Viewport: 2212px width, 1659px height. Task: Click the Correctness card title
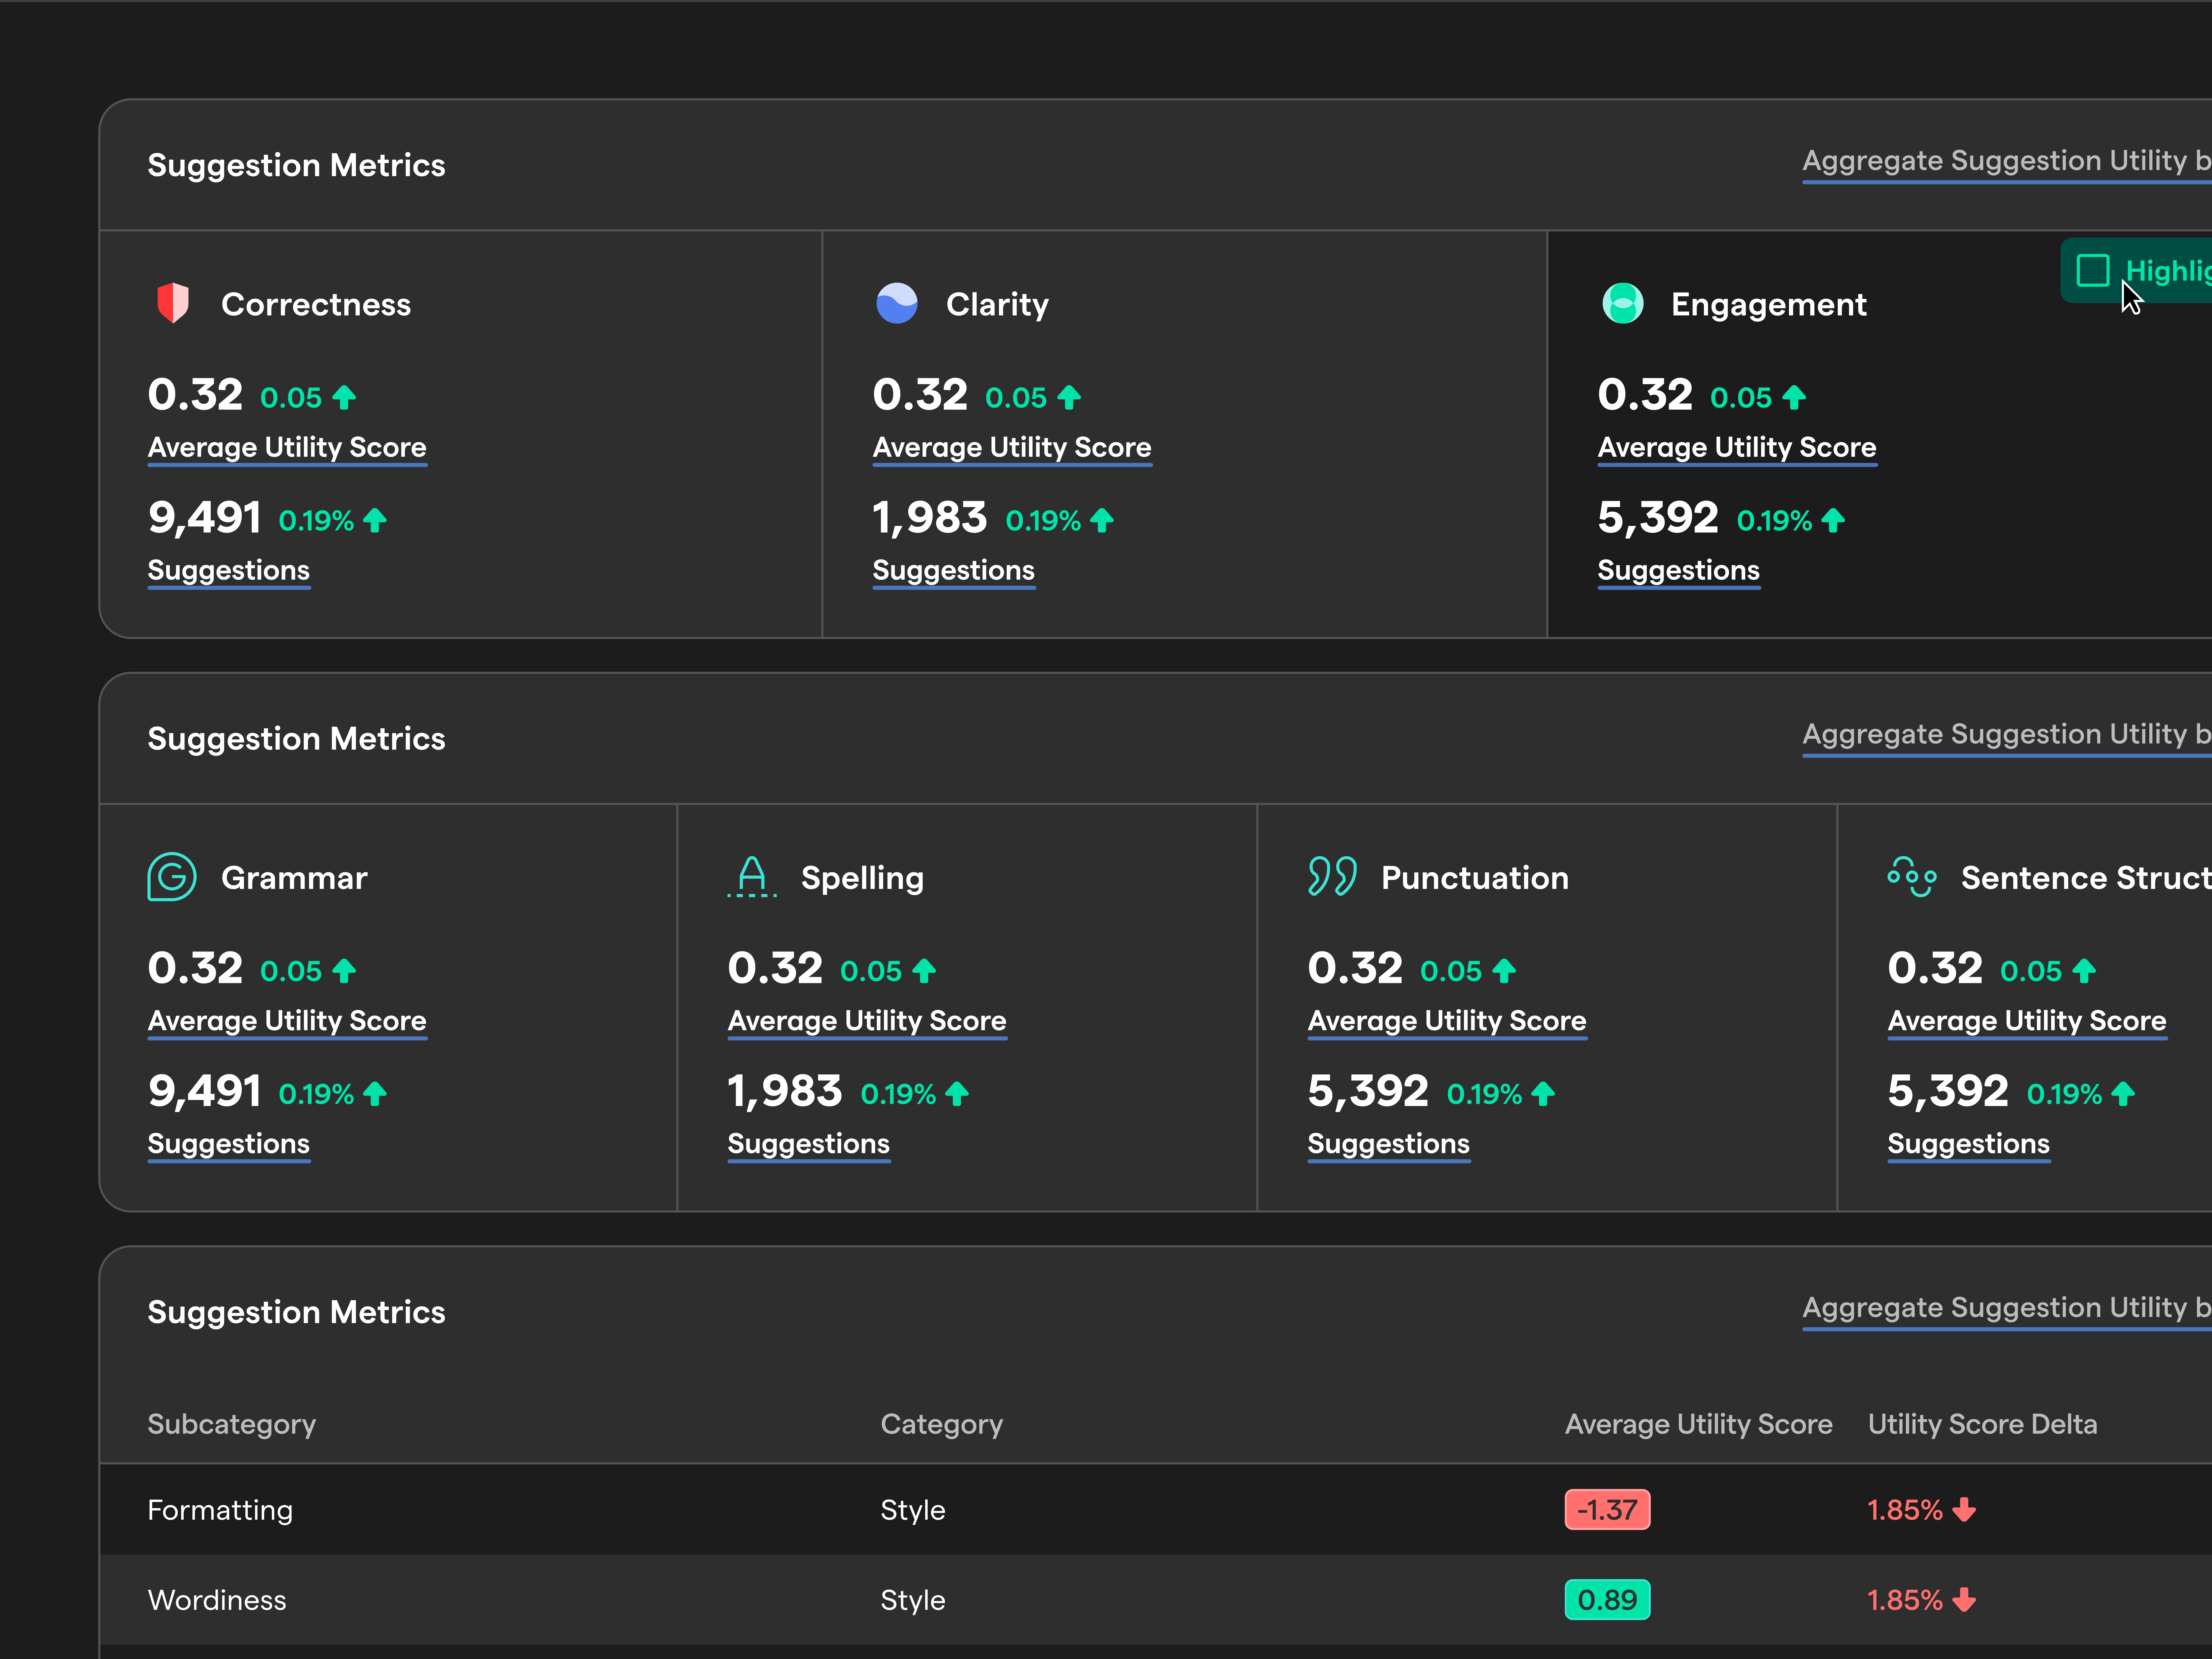[x=316, y=304]
